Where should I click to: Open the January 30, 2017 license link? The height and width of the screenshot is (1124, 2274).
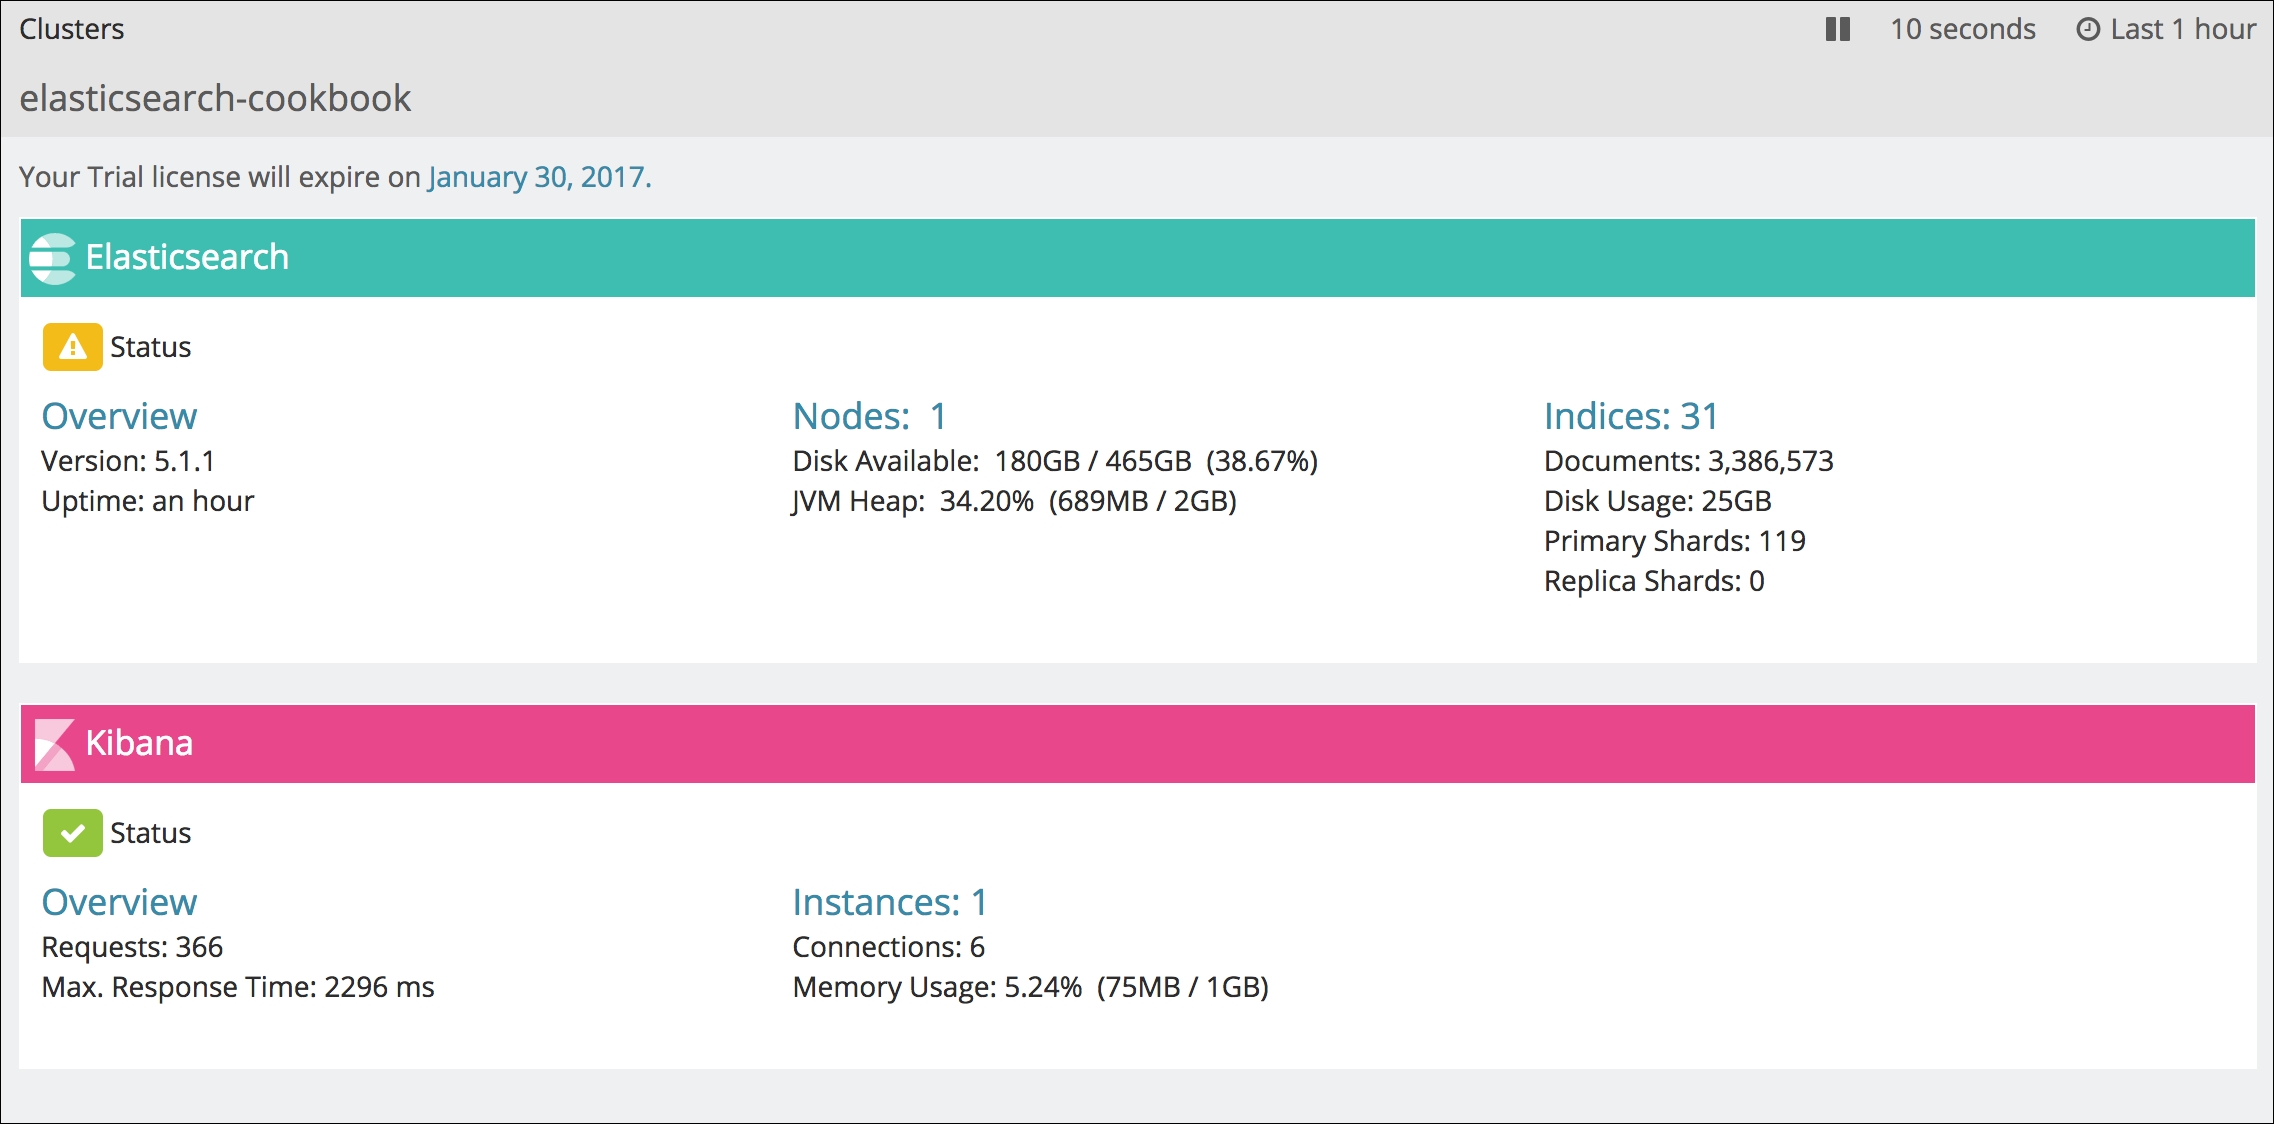540,177
